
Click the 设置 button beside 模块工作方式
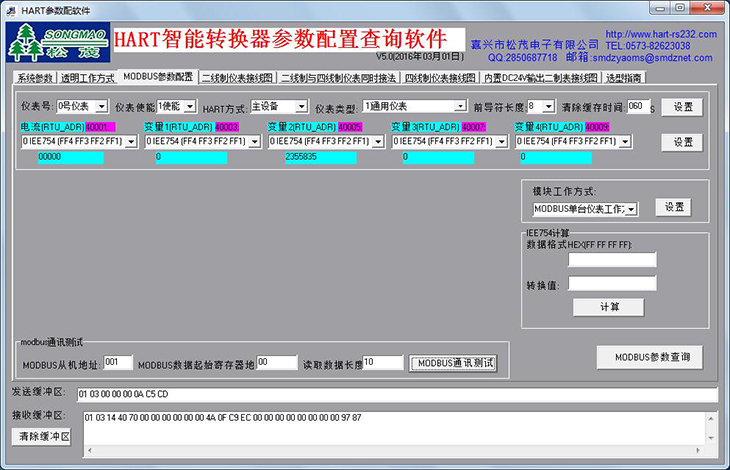(x=673, y=207)
